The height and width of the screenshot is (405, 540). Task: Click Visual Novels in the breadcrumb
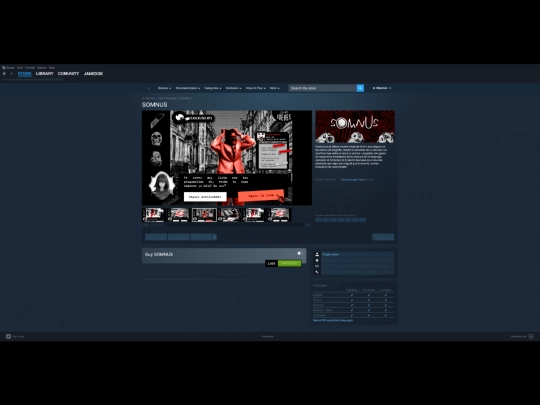coord(167,98)
